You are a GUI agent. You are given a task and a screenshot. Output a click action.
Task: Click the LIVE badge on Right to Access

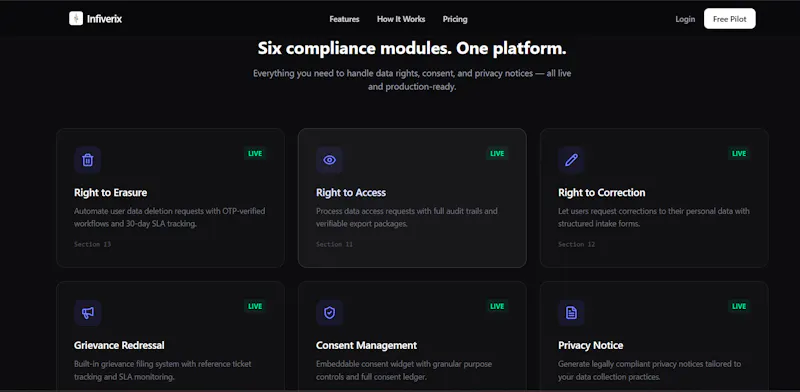(x=497, y=153)
